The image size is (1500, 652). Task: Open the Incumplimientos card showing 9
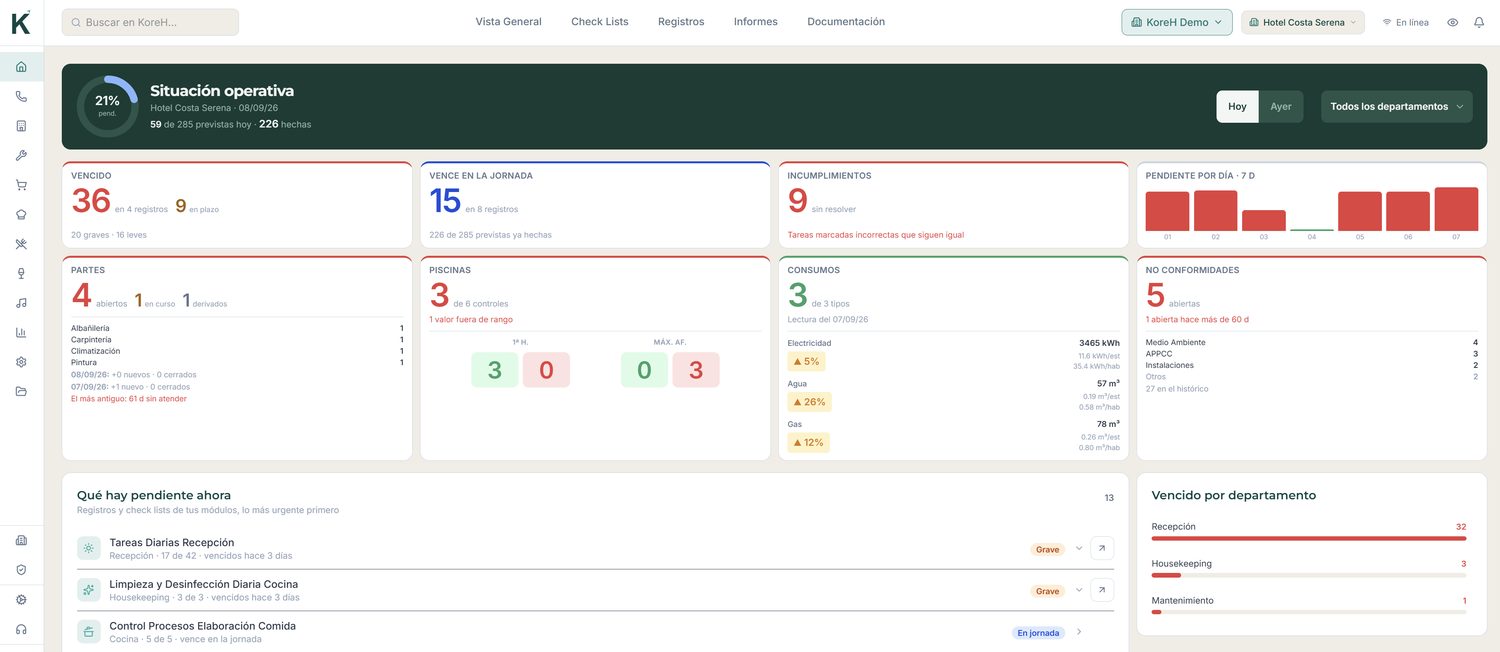(953, 205)
